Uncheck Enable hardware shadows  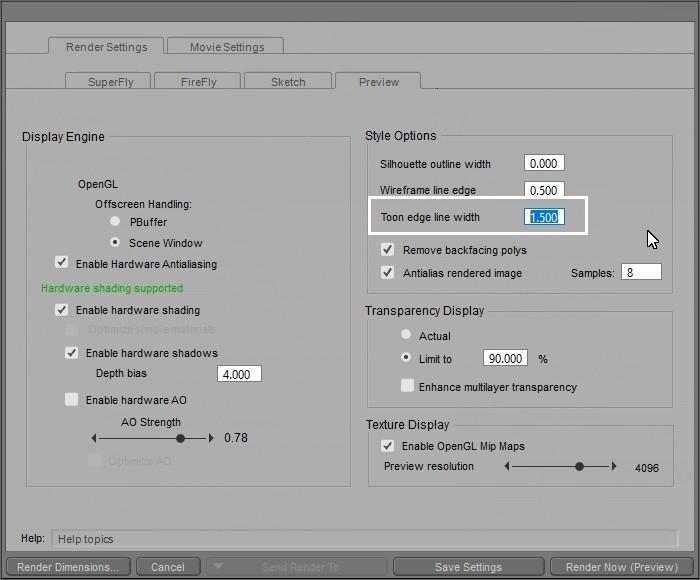(72, 353)
